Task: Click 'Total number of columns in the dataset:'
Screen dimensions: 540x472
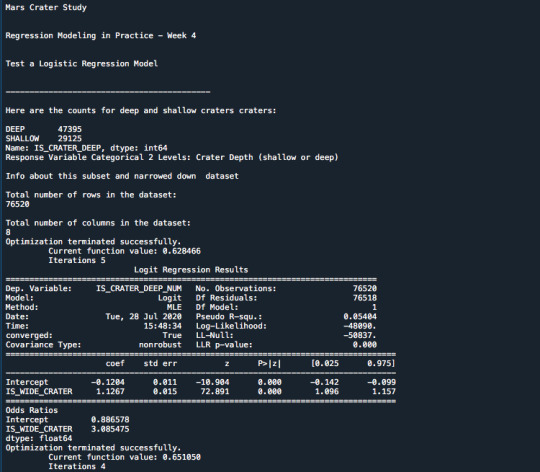Action: [98, 223]
